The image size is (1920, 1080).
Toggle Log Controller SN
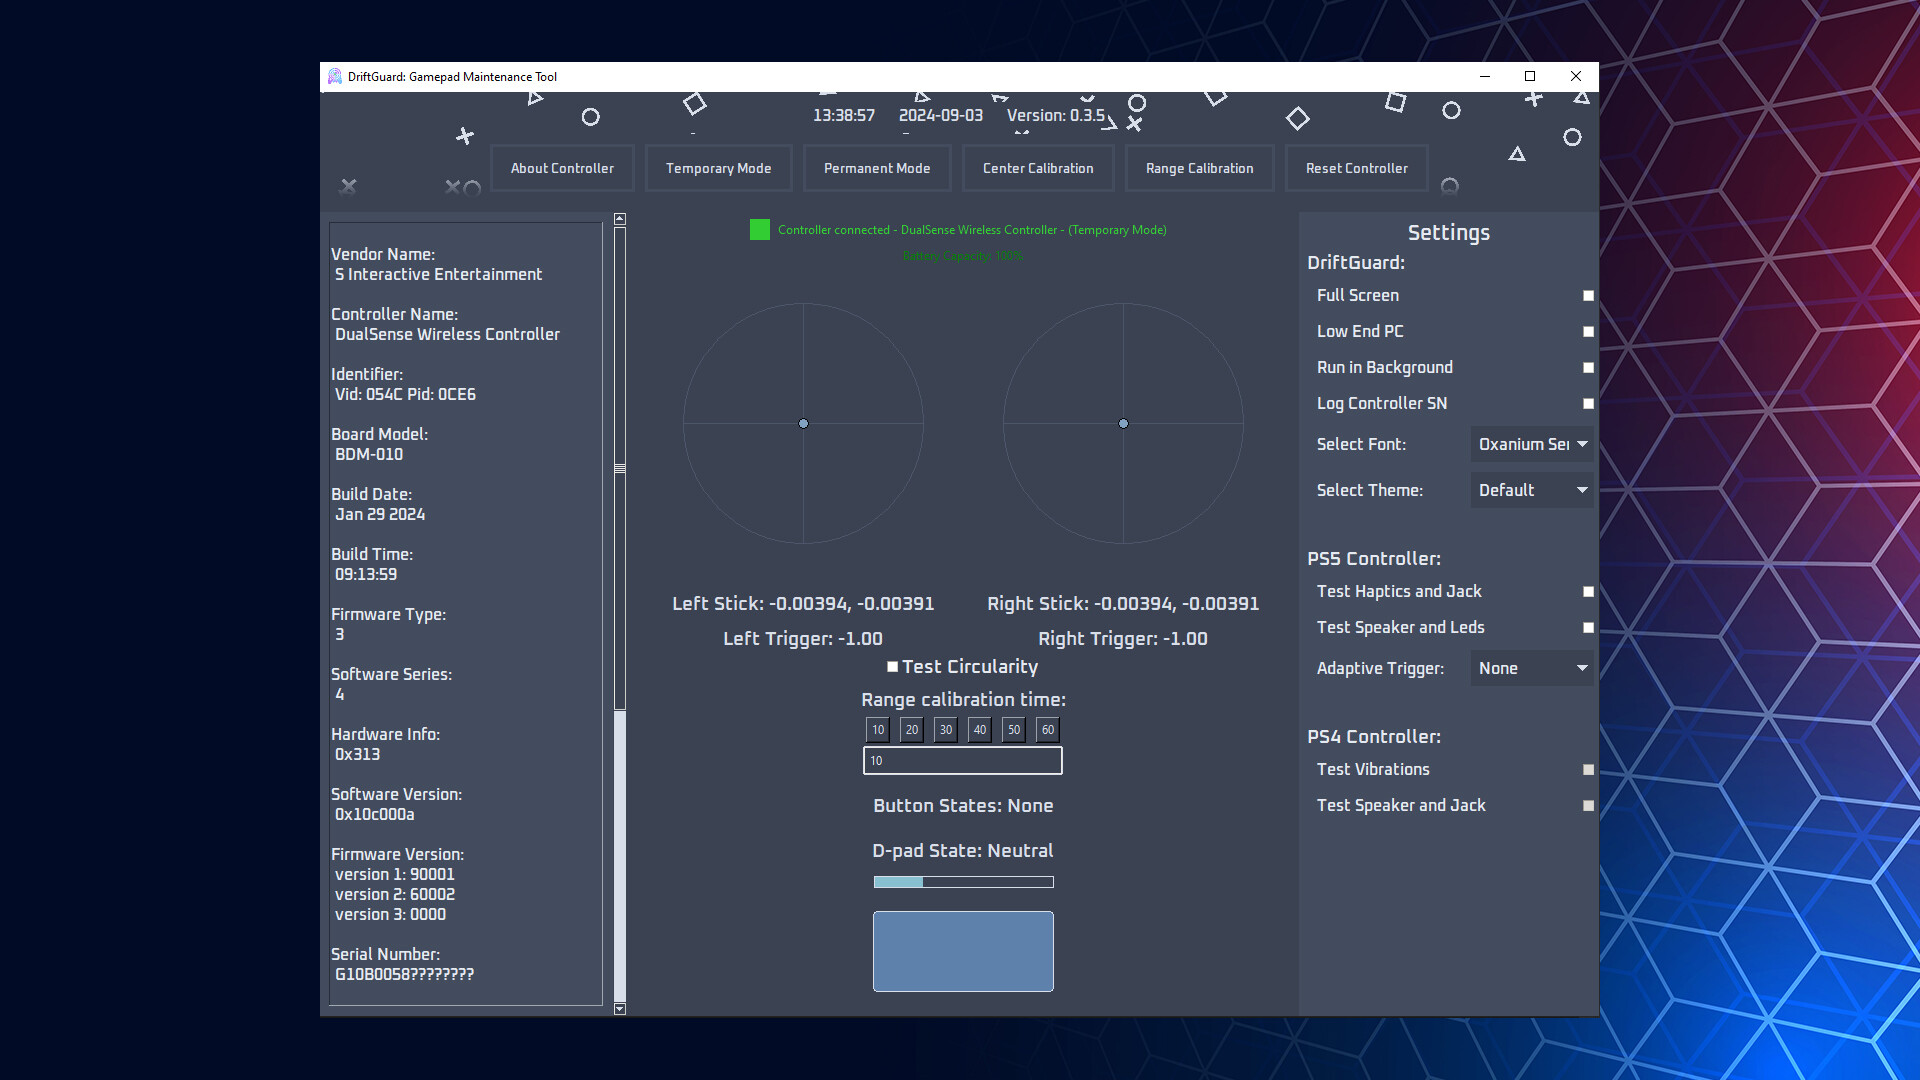pos(1588,403)
